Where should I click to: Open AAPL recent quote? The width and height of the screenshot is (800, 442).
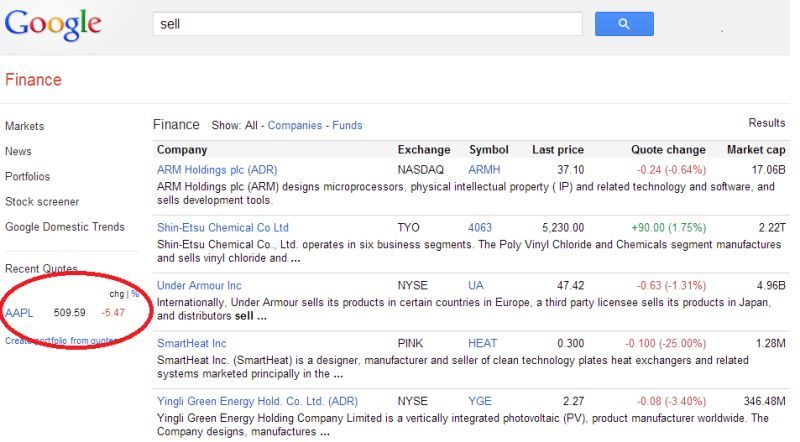[x=19, y=313]
